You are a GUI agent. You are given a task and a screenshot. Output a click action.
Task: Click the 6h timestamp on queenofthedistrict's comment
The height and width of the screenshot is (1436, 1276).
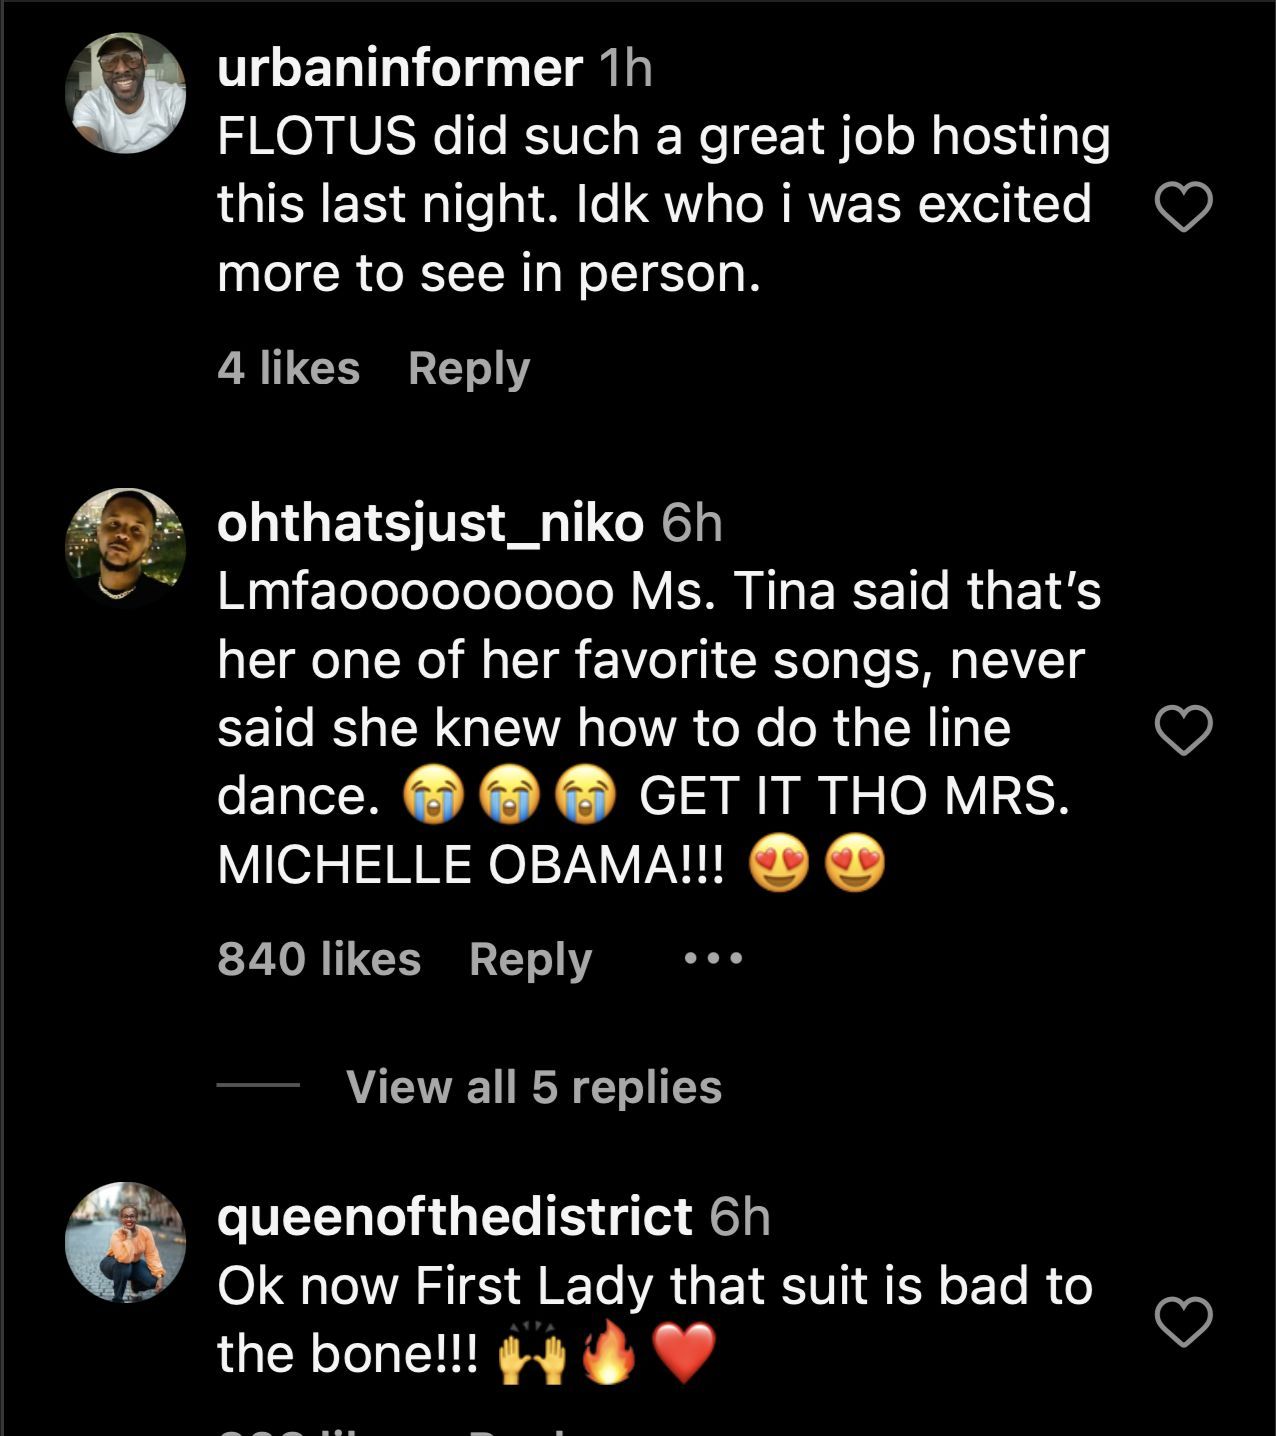740,1218
